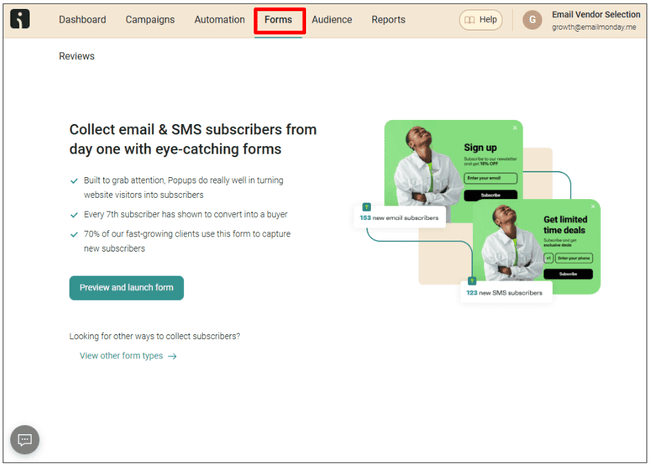Click the Enter your email field

(490, 178)
